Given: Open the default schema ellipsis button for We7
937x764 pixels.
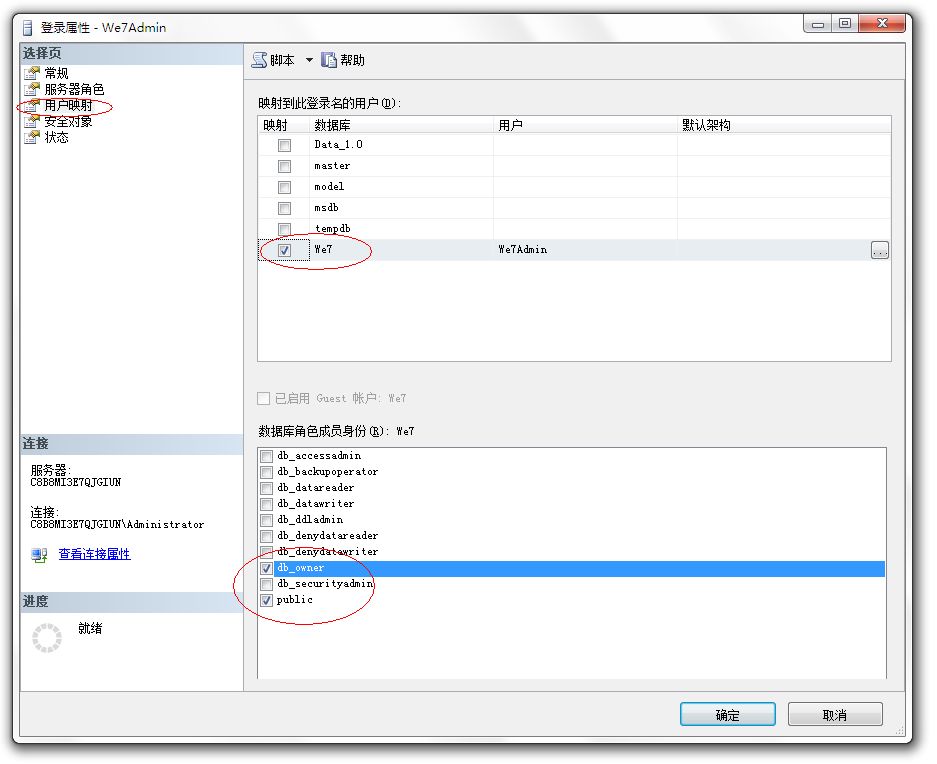Looking at the screenshot, I should point(880,250).
